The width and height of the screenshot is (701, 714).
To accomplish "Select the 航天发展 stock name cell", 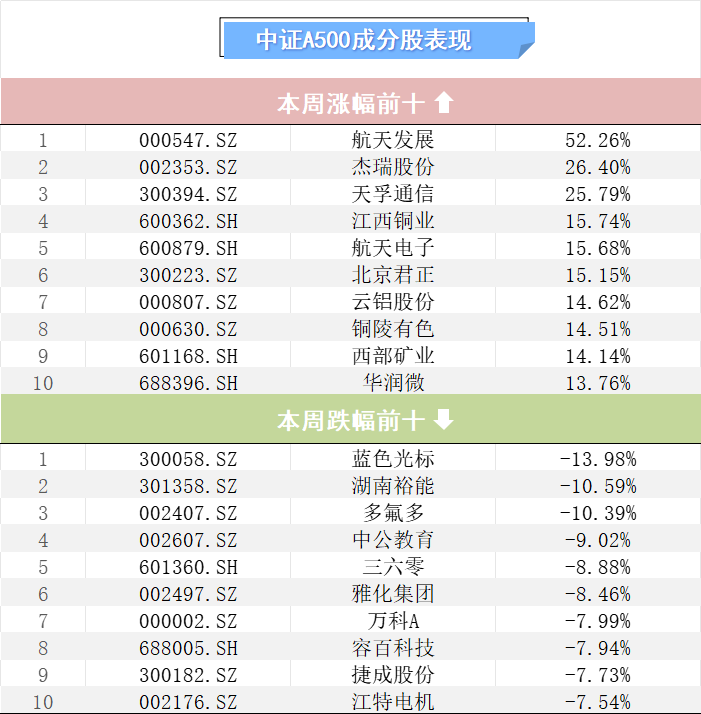I will click(393, 140).
